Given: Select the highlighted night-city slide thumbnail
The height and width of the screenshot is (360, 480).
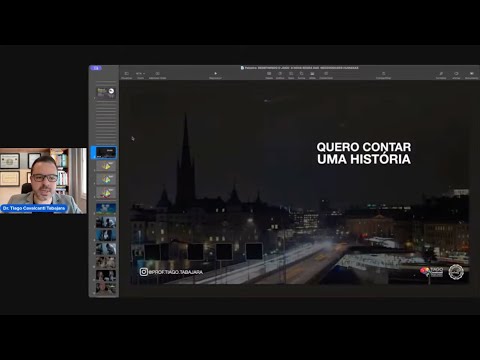Looking at the screenshot, I should [106, 153].
